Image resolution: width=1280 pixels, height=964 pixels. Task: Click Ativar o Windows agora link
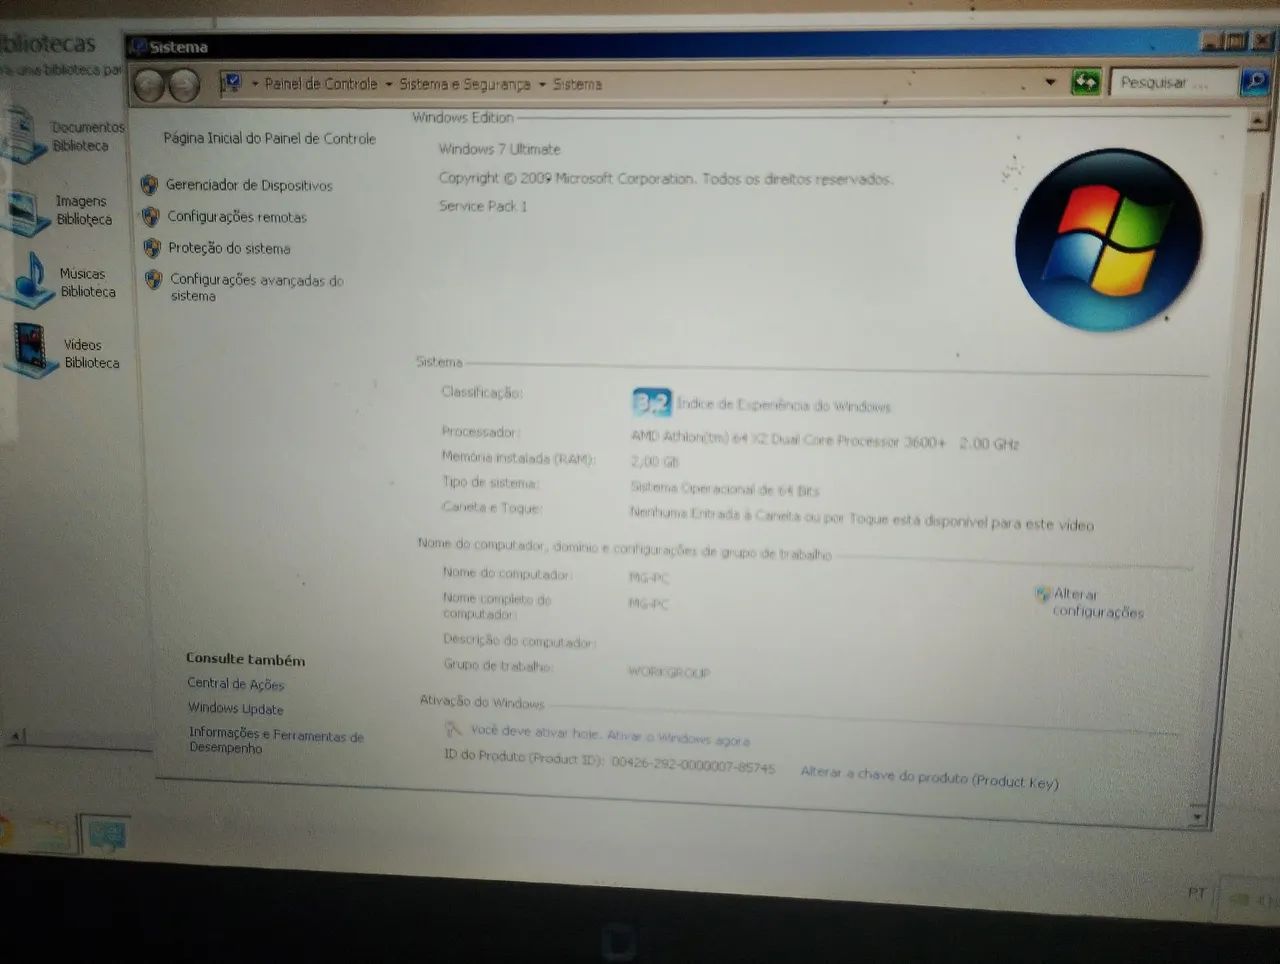678,738
